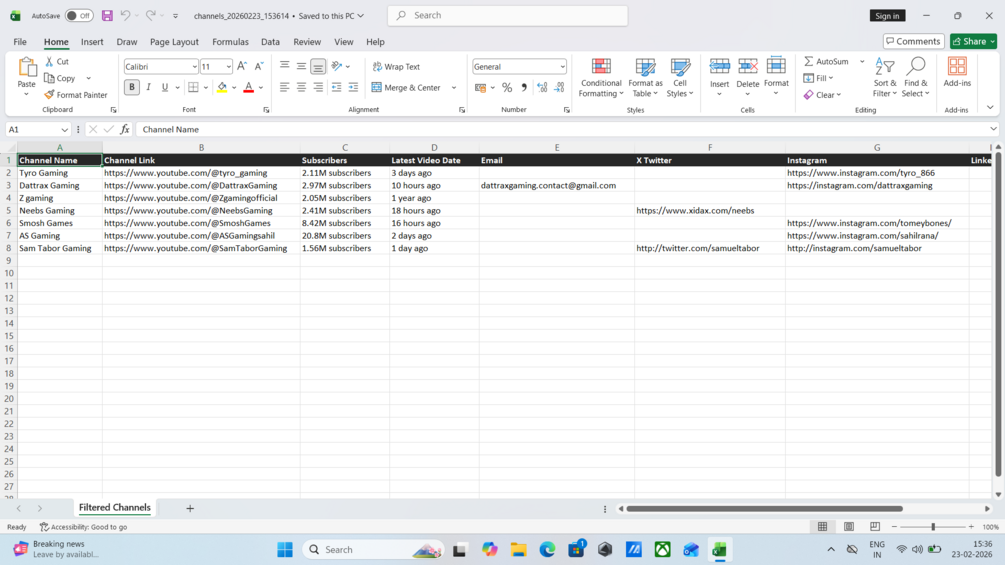The width and height of the screenshot is (1005, 565).
Task: Toggle Underline formatting
Action: coord(165,87)
